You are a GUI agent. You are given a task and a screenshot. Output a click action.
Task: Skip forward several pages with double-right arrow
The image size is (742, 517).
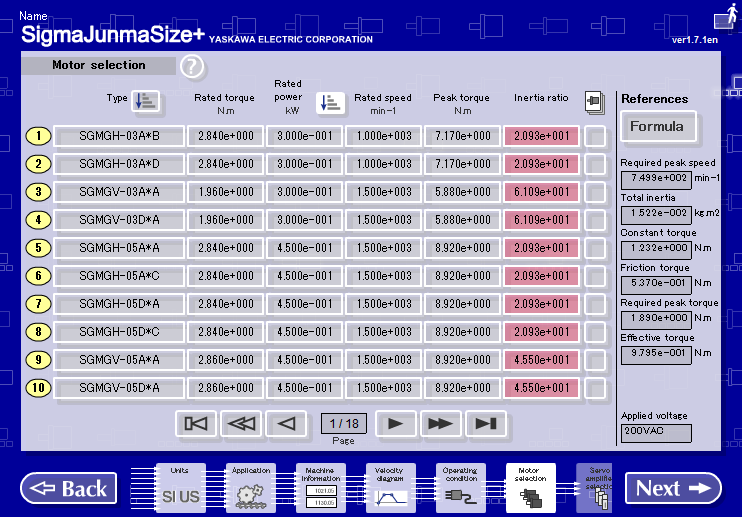tap(441, 423)
